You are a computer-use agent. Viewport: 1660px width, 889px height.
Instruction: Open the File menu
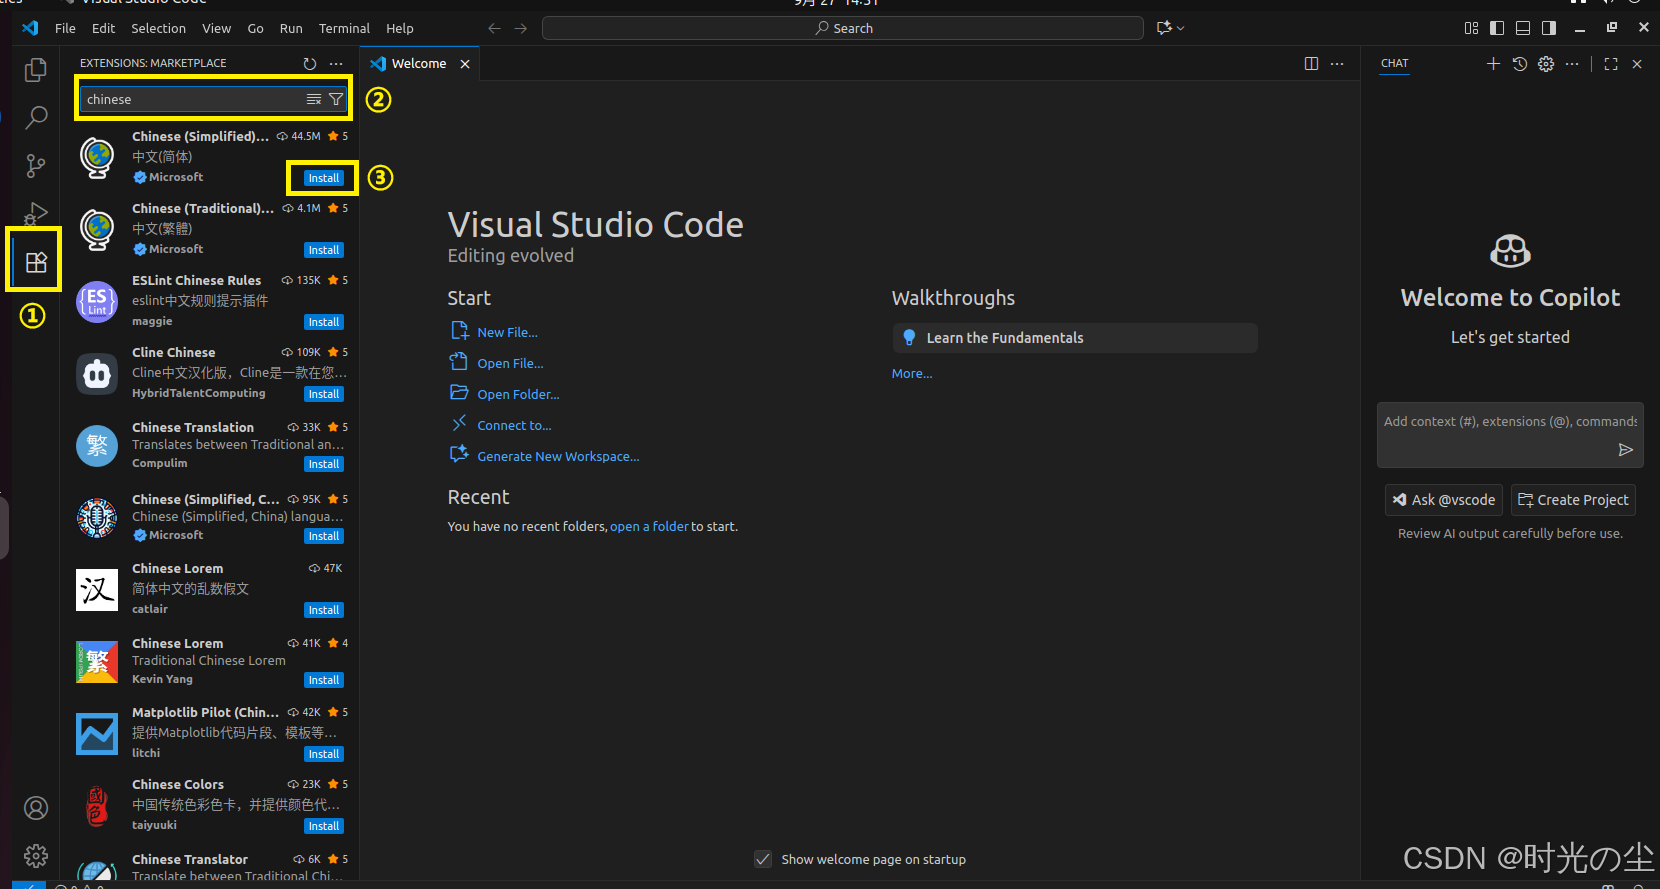[x=65, y=28]
